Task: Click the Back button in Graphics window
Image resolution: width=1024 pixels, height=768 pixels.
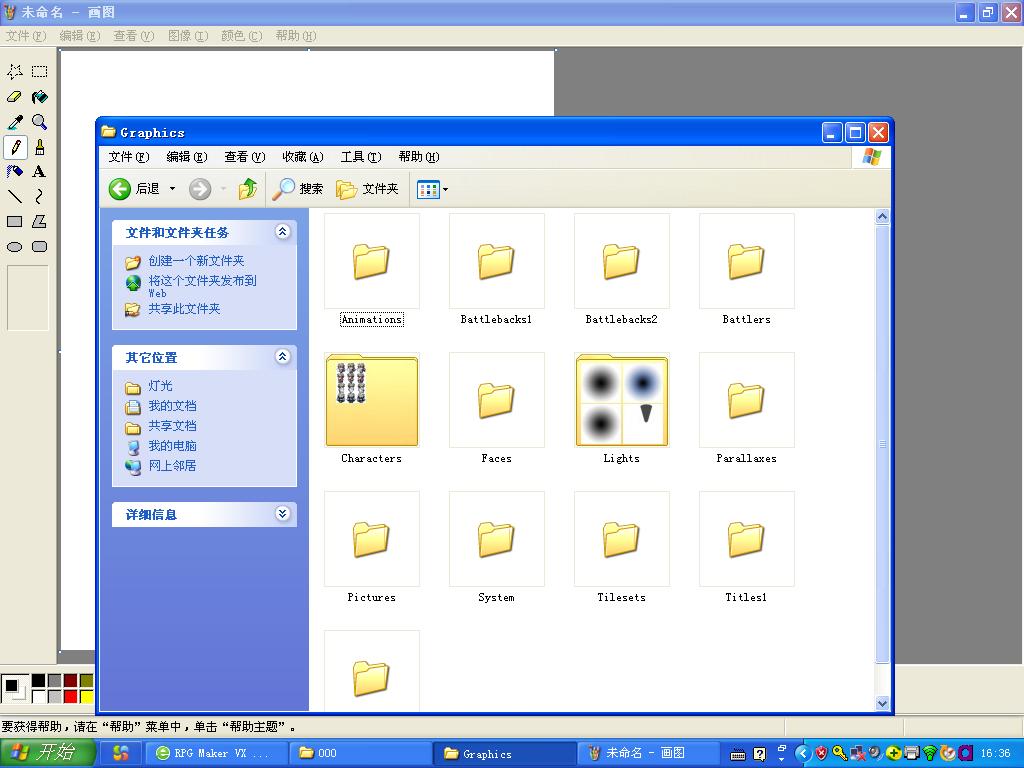Action: click(x=135, y=189)
